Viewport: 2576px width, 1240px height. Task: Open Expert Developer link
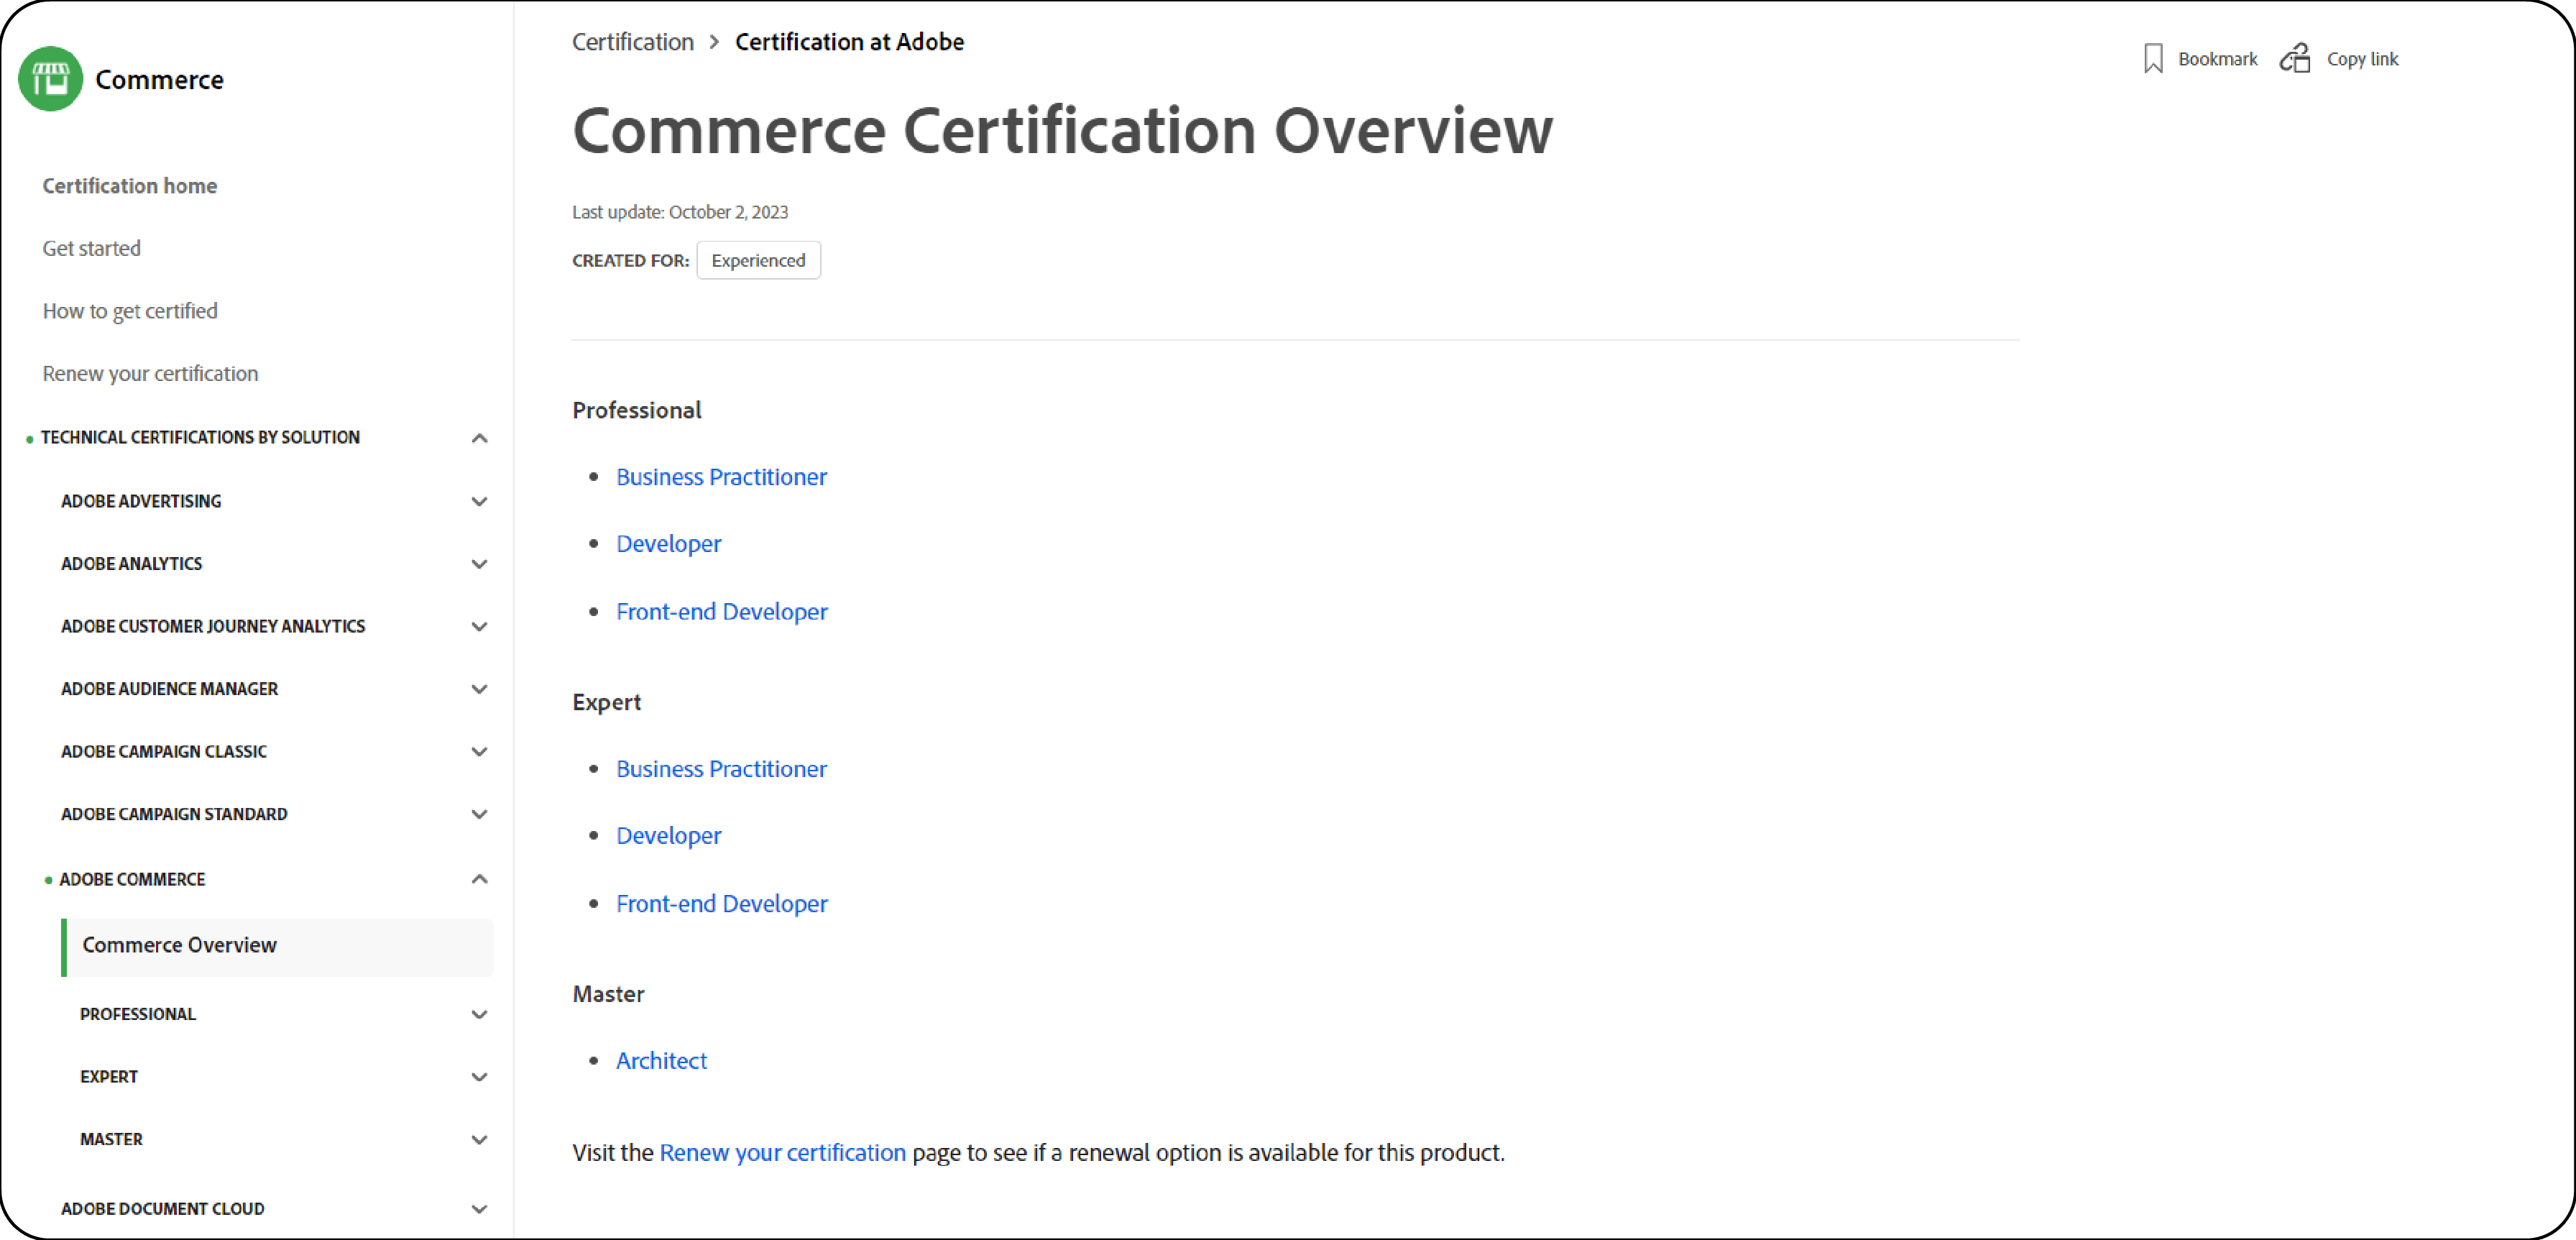(x=669, y=836)
